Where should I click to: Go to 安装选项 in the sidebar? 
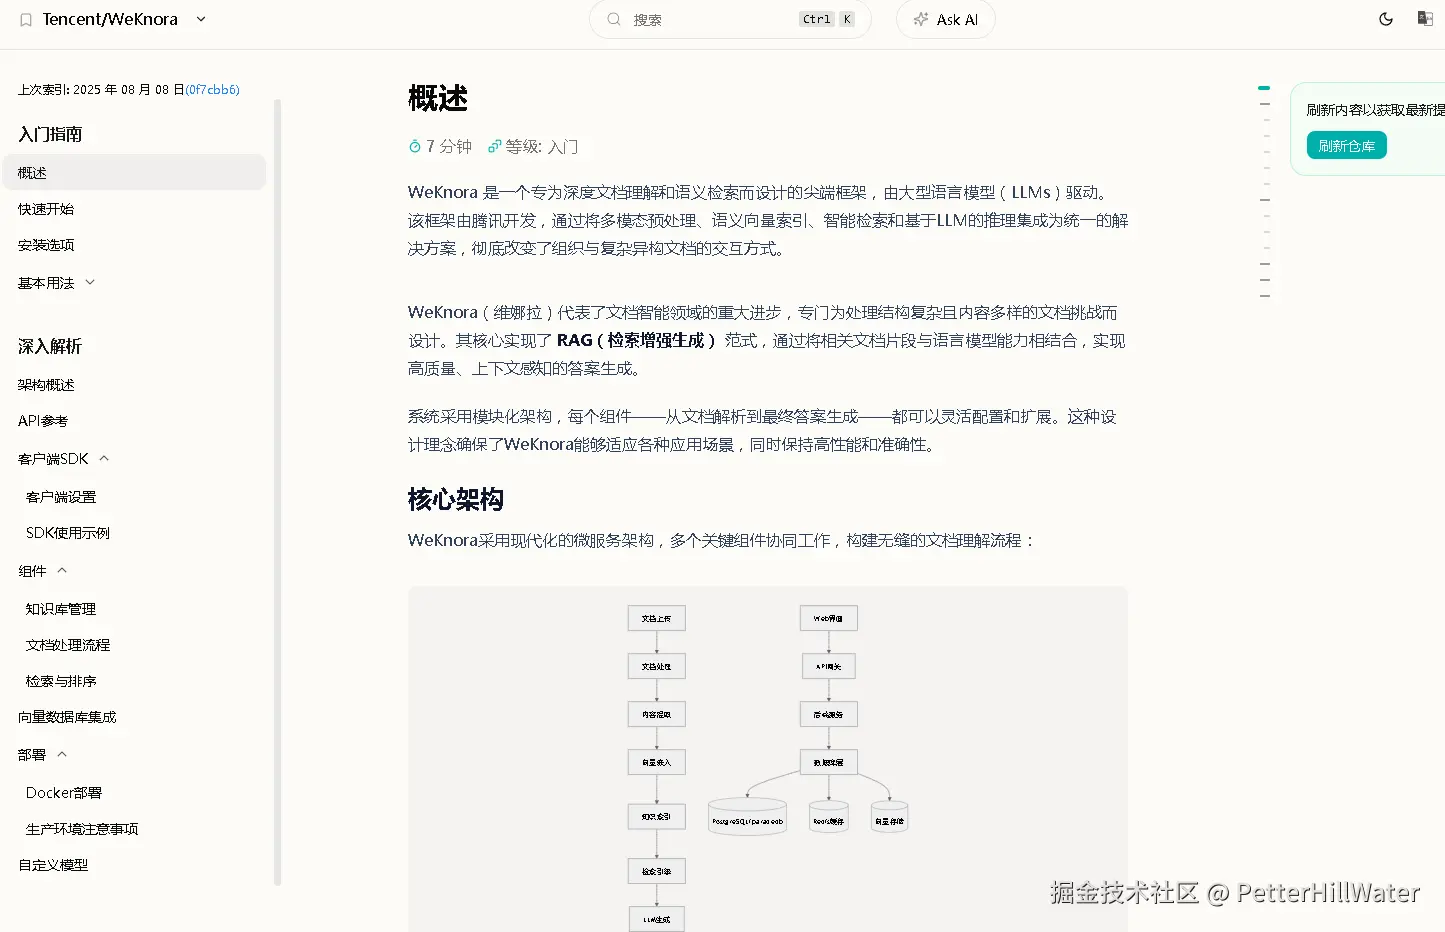tap(46, 245)
